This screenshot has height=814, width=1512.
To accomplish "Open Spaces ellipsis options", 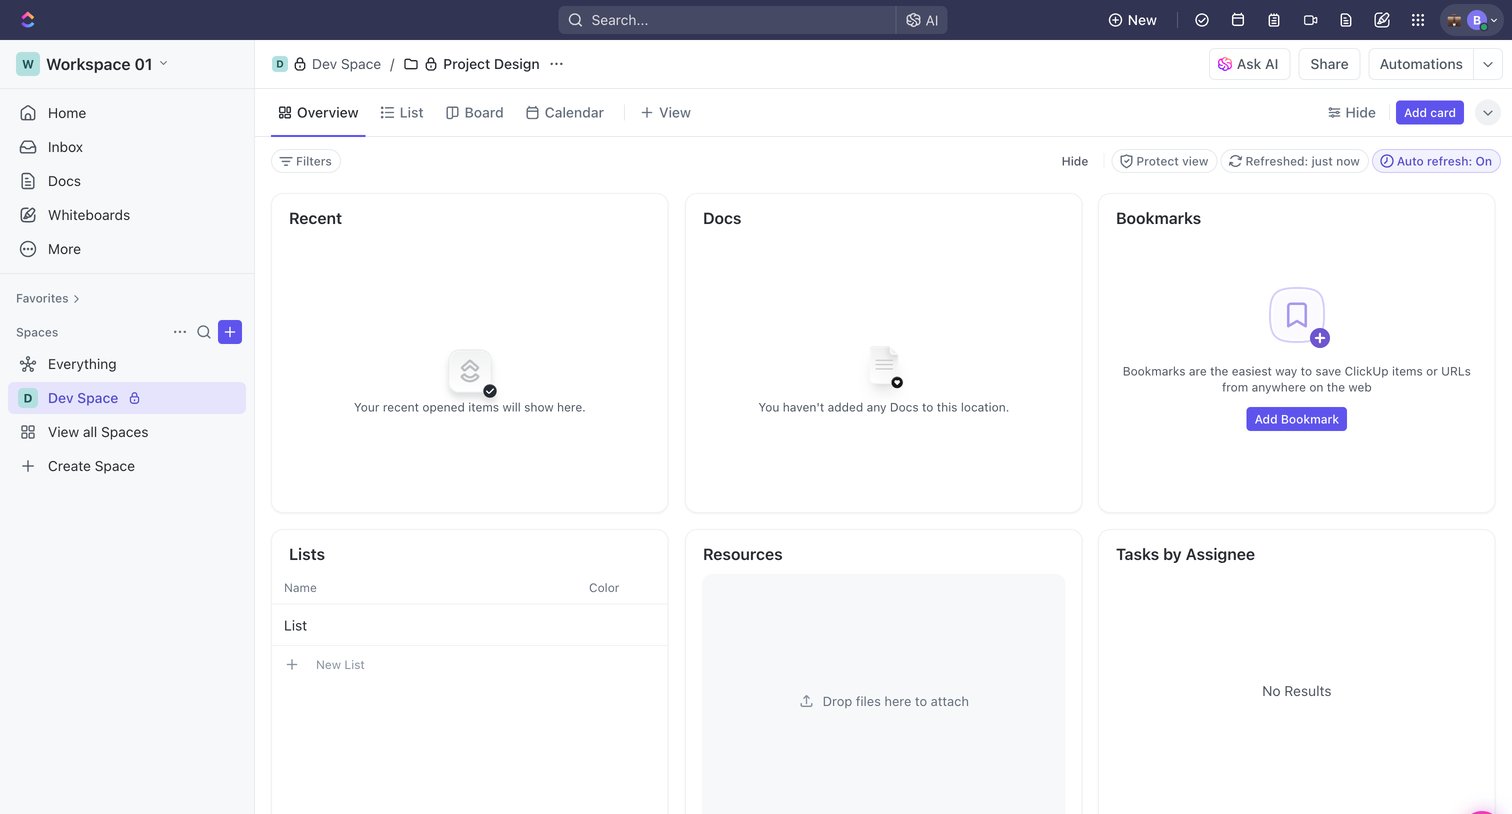I will [180, 332].
